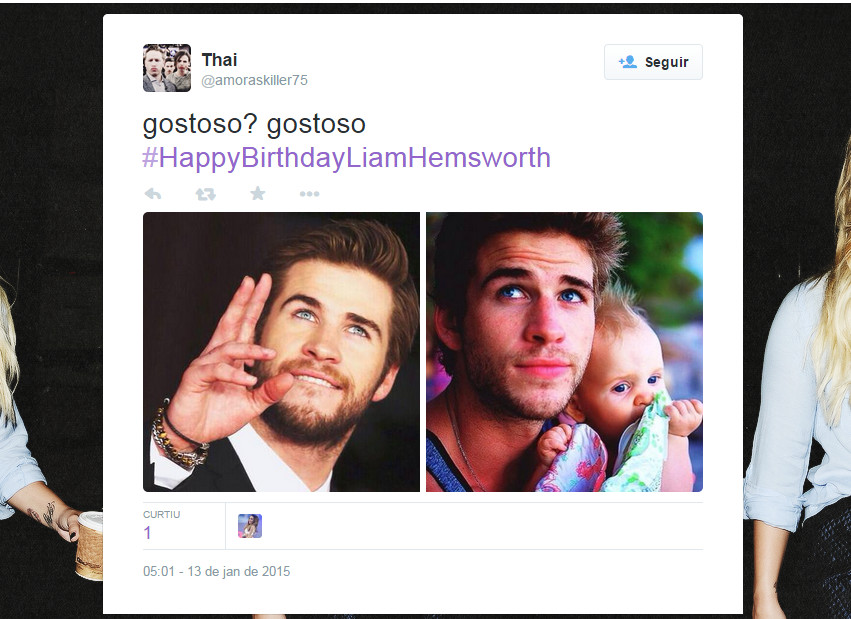
Task: Open the CURTIU label
Action: (162, 514)
